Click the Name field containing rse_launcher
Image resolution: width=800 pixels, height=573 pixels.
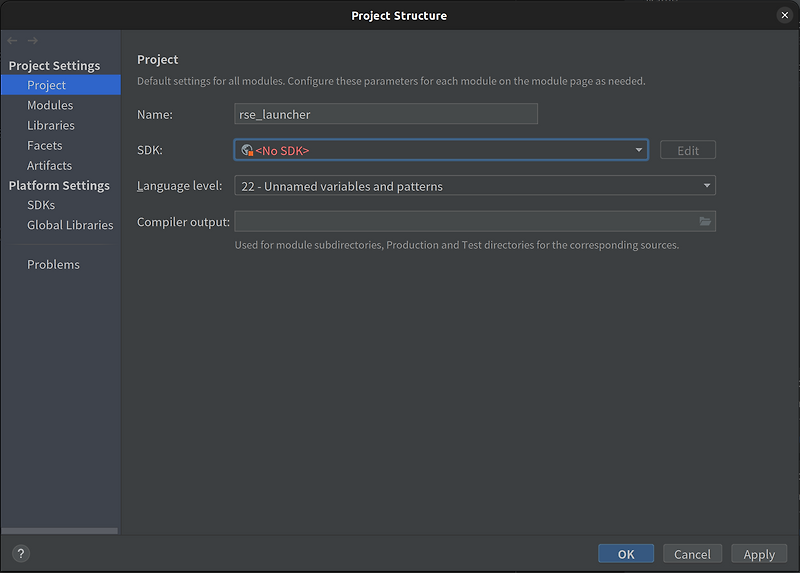tap(386, 114)
